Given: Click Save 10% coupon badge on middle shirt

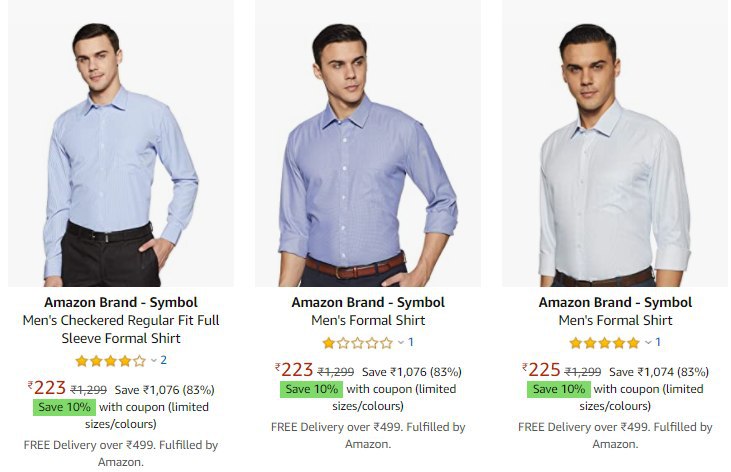Looking at the screenshot, I should tap(311, 389).
